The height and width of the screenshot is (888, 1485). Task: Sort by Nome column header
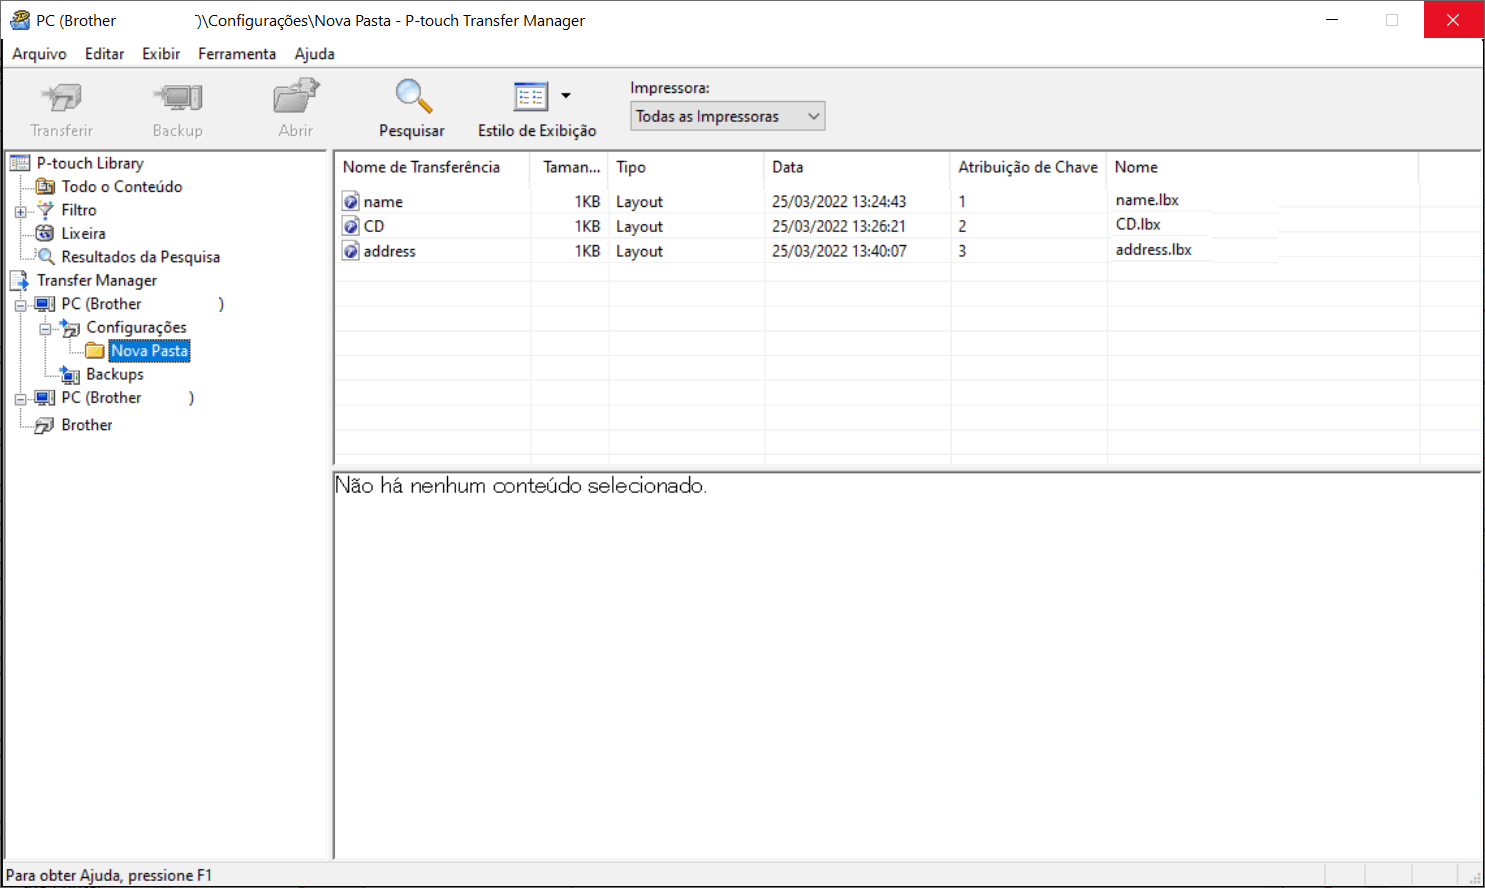coord(1263,167)
